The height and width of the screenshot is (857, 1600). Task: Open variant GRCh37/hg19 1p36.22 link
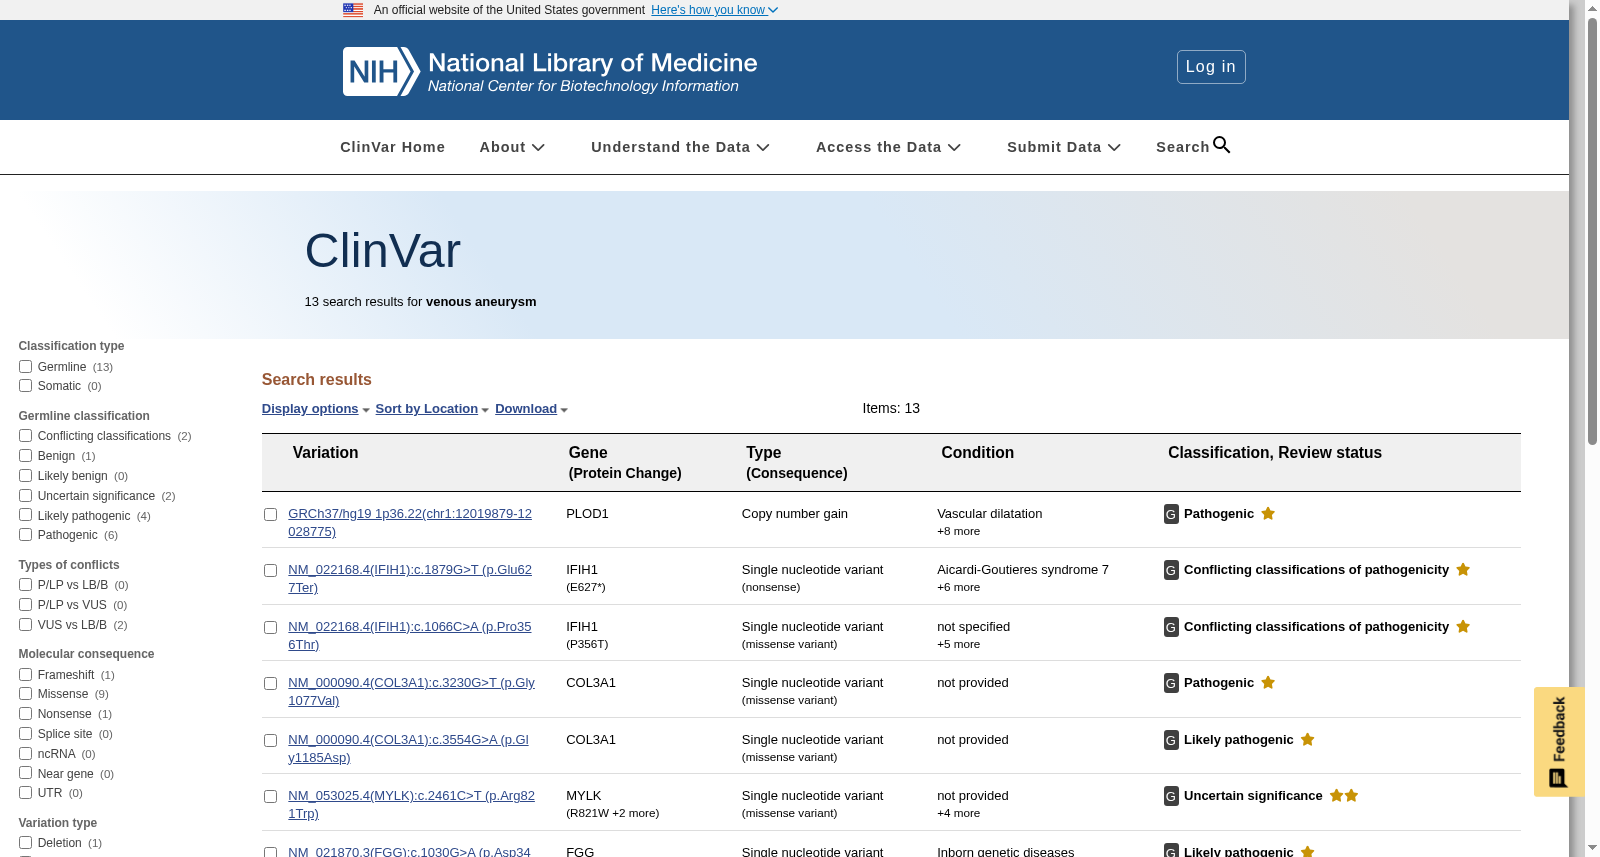[410, 523]
